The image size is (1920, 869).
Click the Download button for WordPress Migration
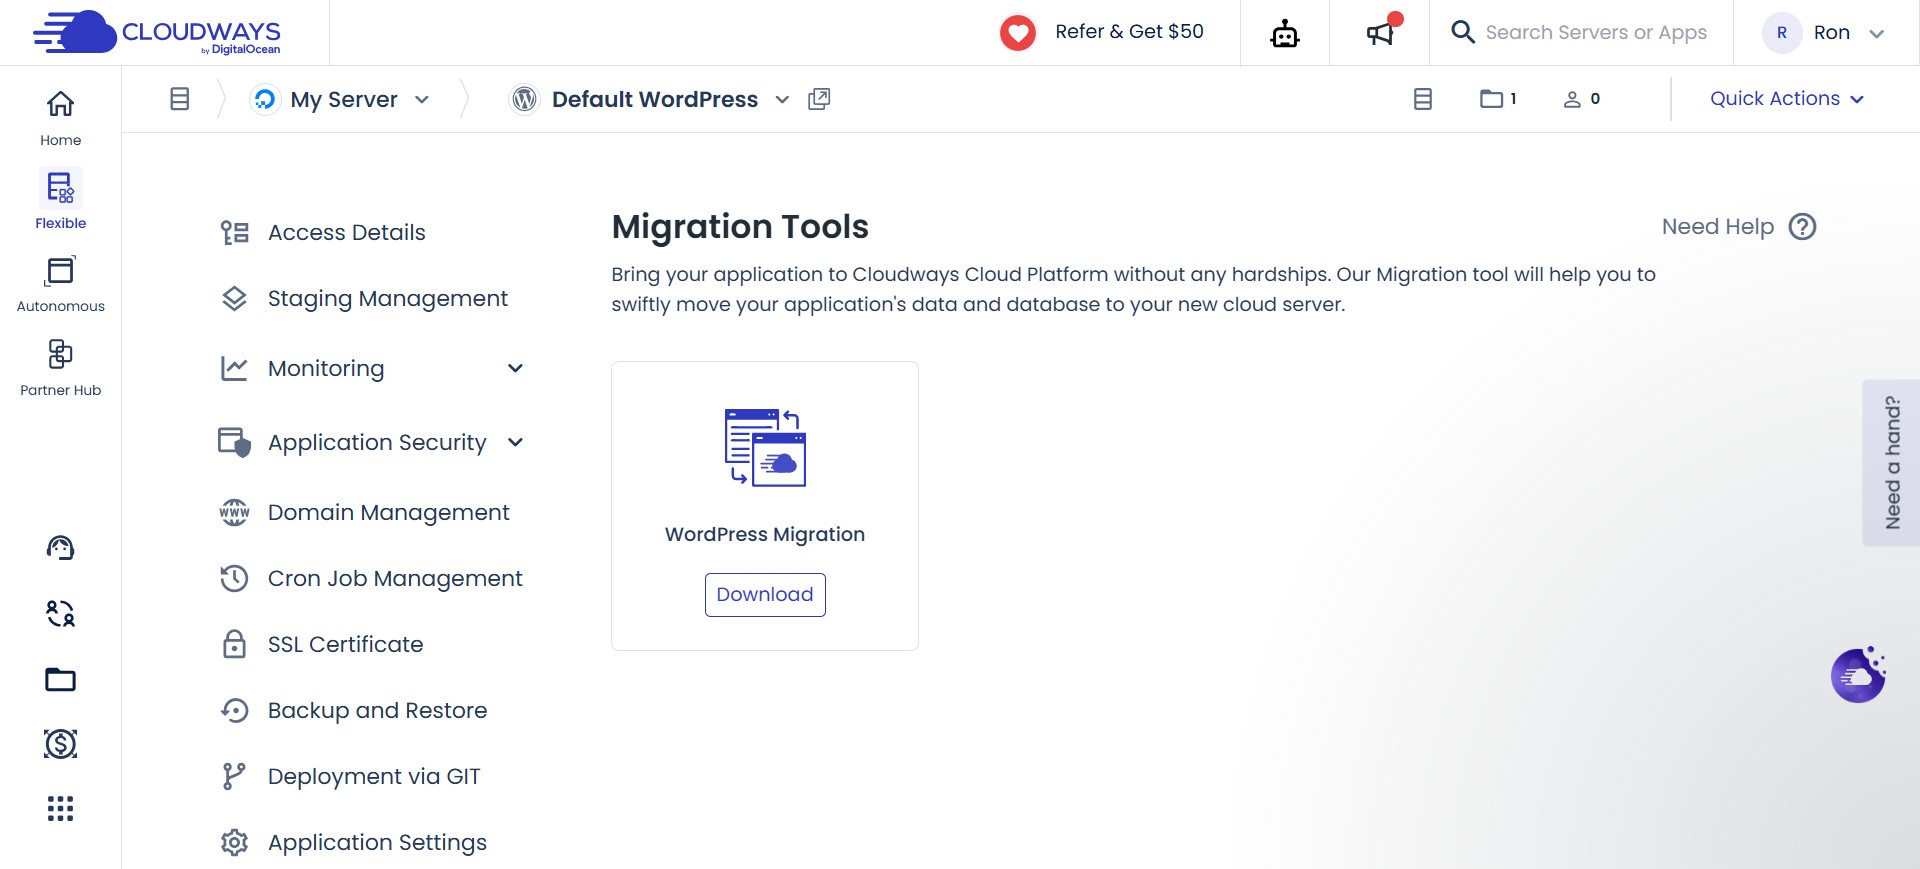[x=765, y=595]
